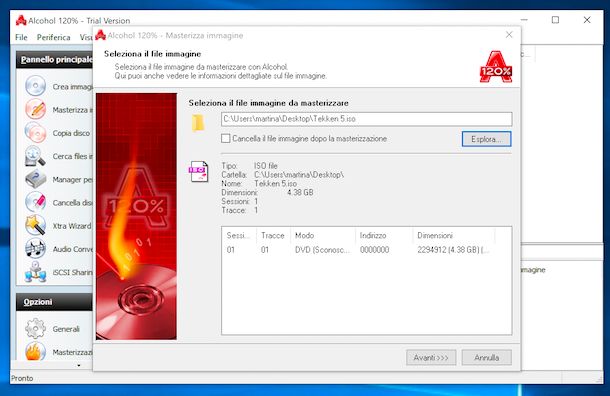Screen dimensions: 610x396
Task: Click the ISO file type icon
Action: coord(199,172)
